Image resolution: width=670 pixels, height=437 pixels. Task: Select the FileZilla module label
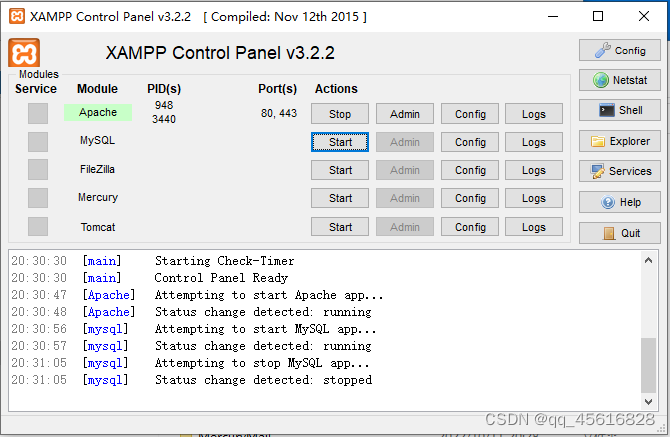97,169
